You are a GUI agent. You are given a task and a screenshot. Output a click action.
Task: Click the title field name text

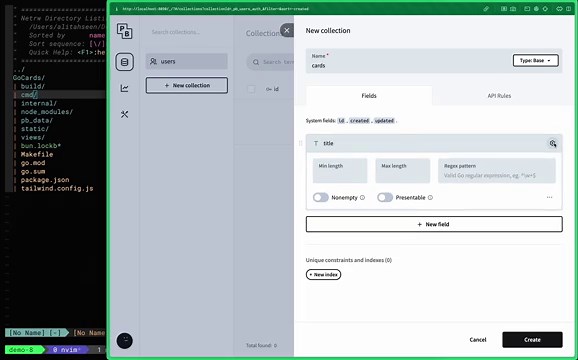(x=328, y=143)
